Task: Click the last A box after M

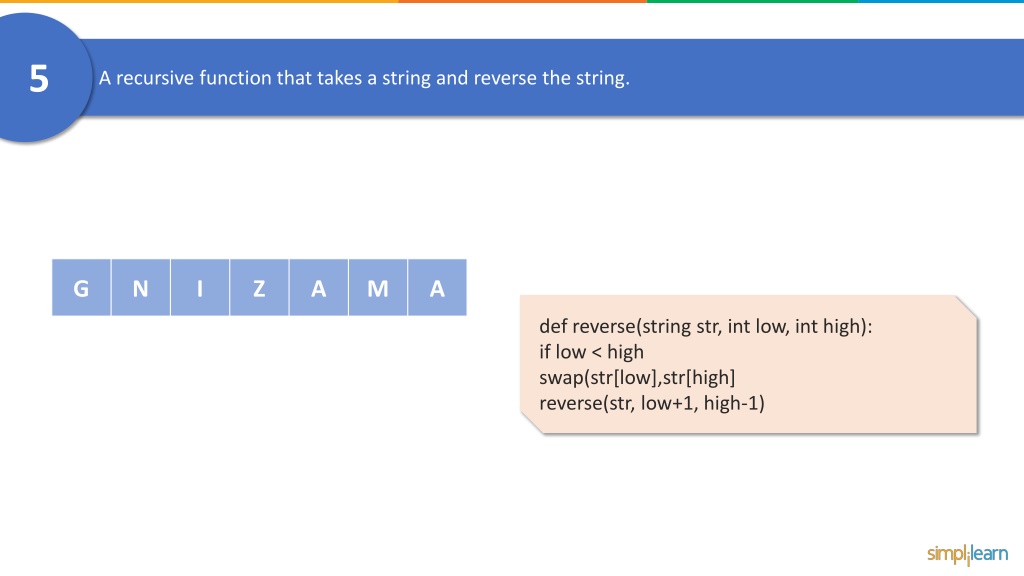Action: pos(438,287)
